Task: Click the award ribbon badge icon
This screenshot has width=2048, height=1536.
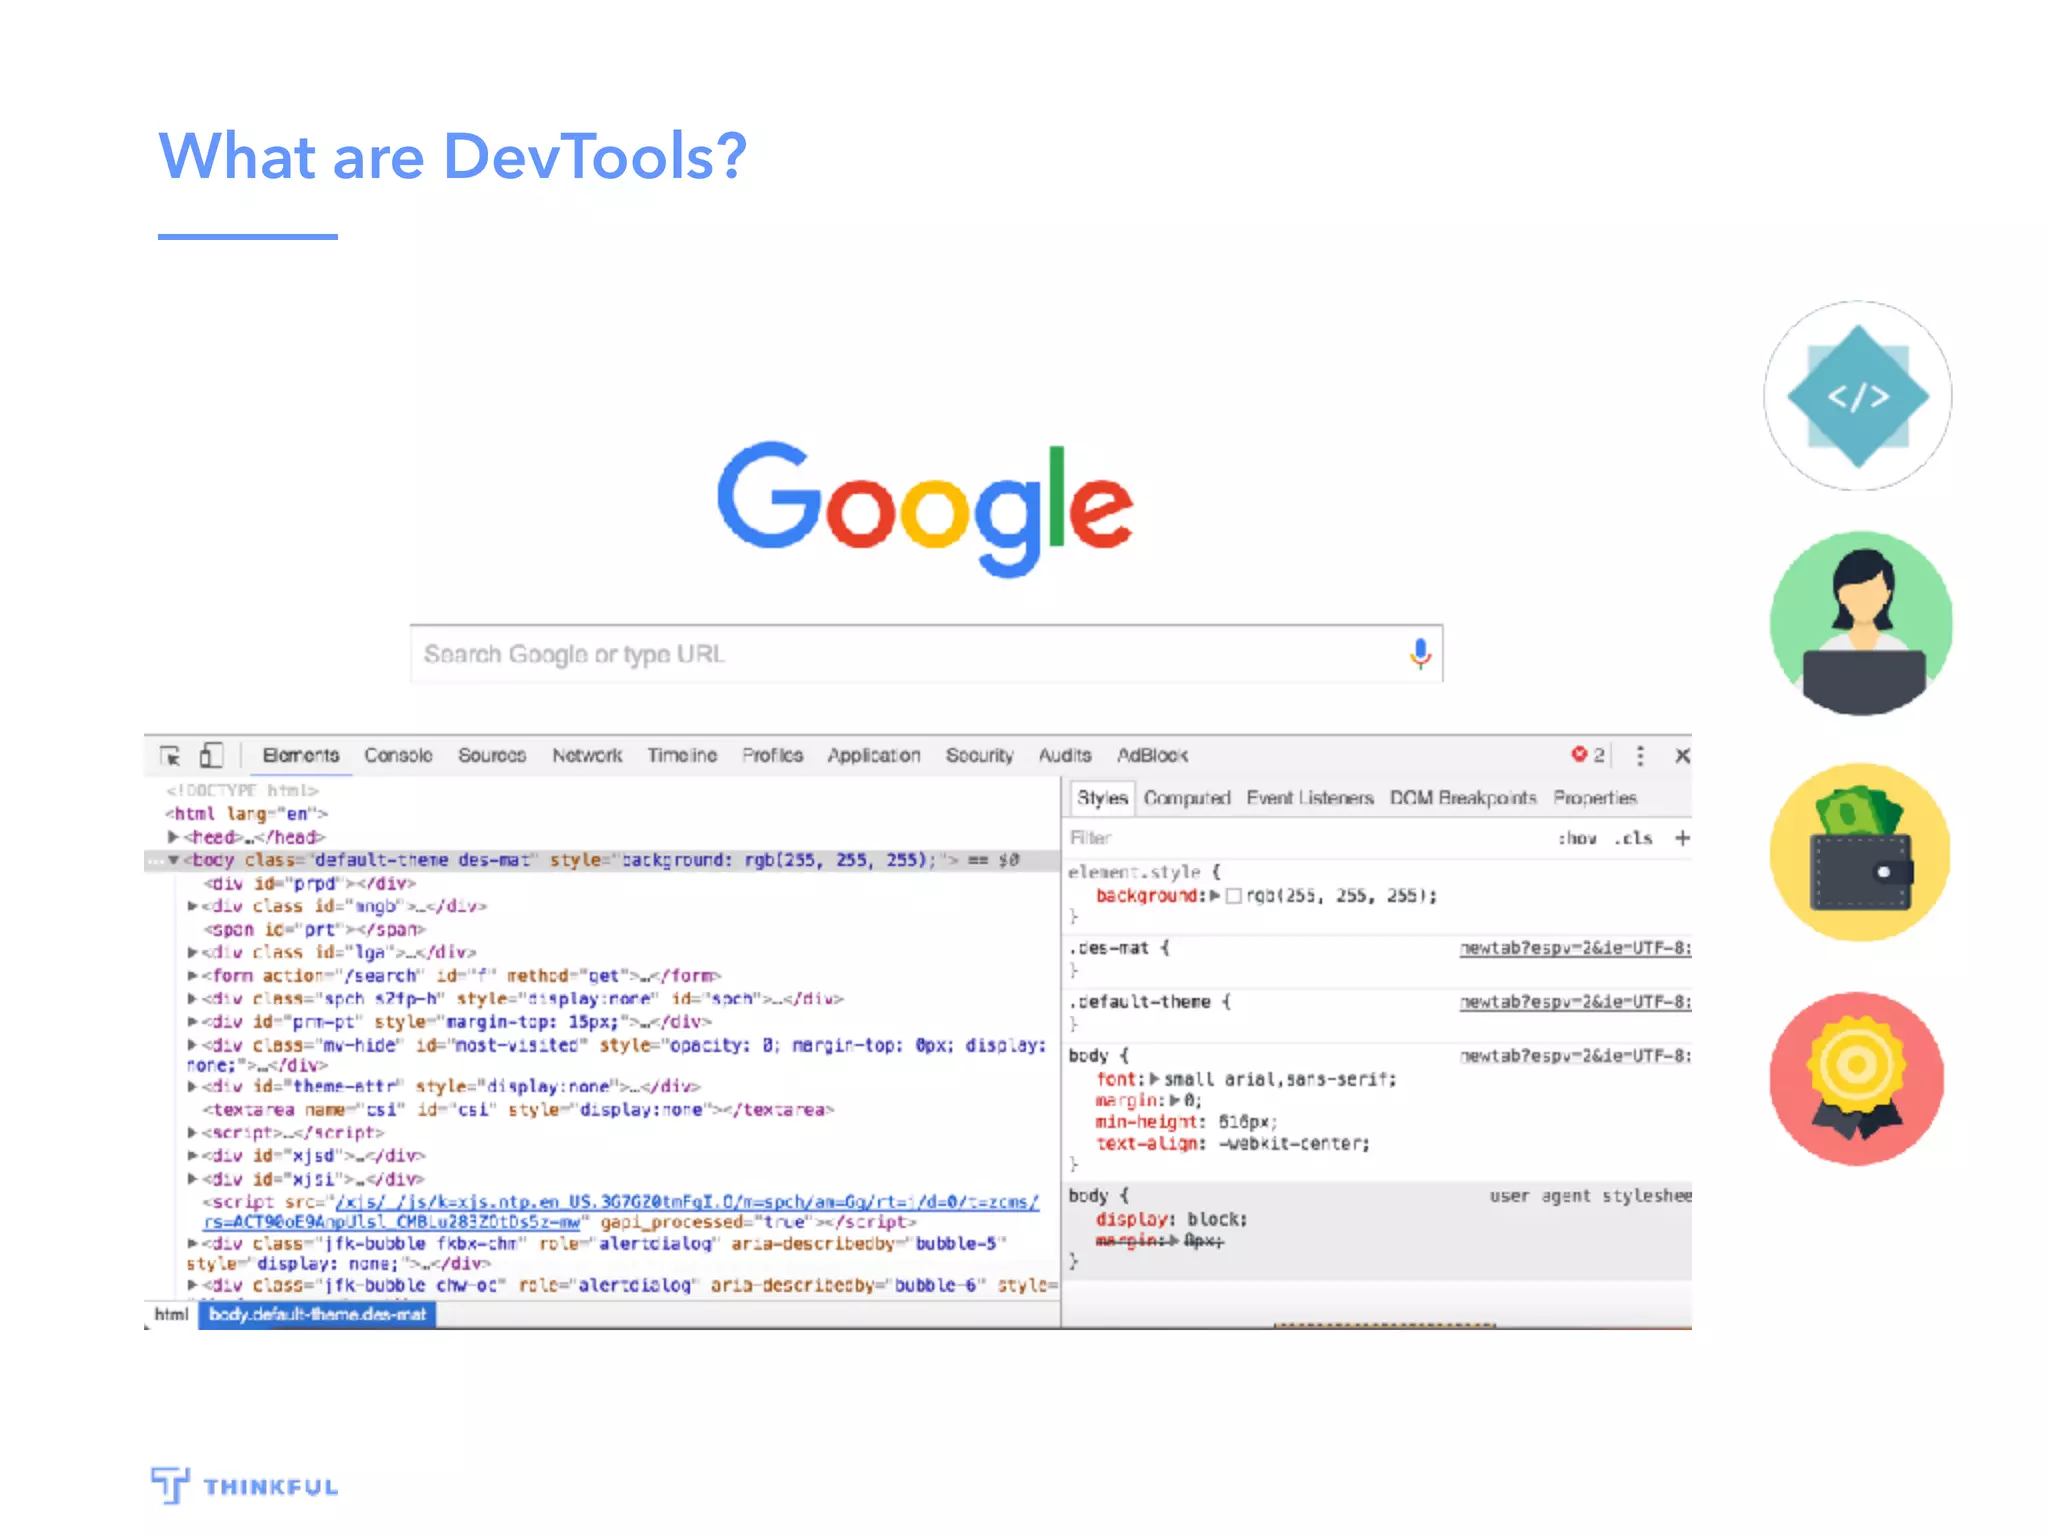Action: click(1857, 1079)
